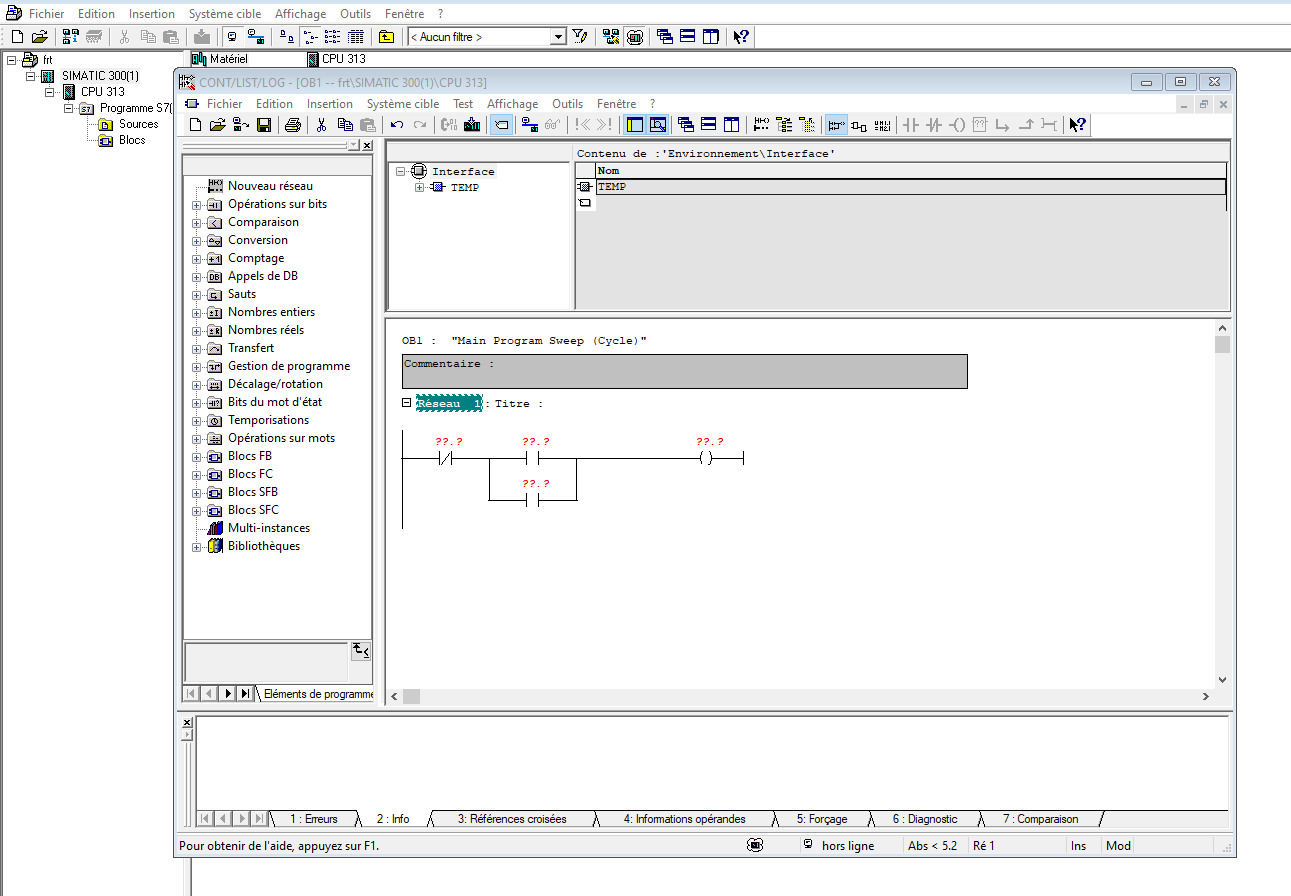
Task: Toggle the program elements catalog view button
Action: [635, 125]
